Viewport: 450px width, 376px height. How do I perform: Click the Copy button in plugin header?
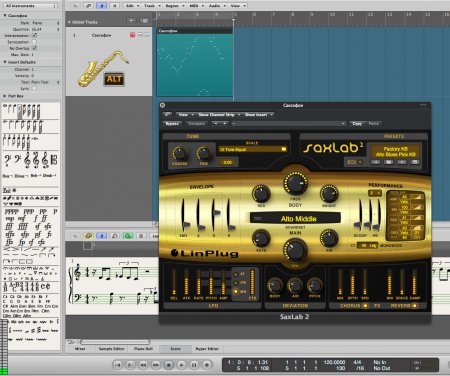[x=357, y=123]
